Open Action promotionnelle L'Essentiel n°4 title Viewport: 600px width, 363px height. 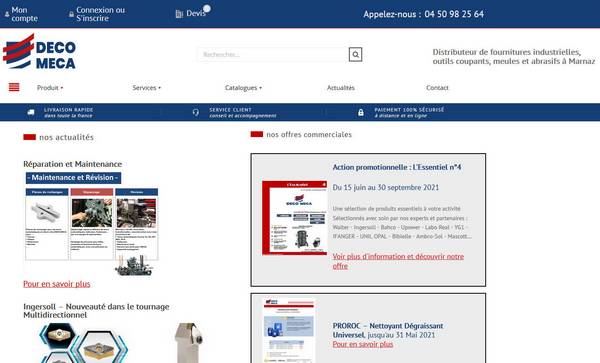click(x=397, y=167)
